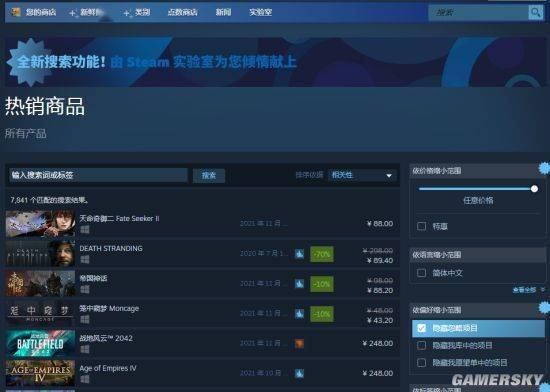The height and width of the screenshot is (392, 550).
Task: Click the 热销商品 heading
Action: click(x=45, y=106)
